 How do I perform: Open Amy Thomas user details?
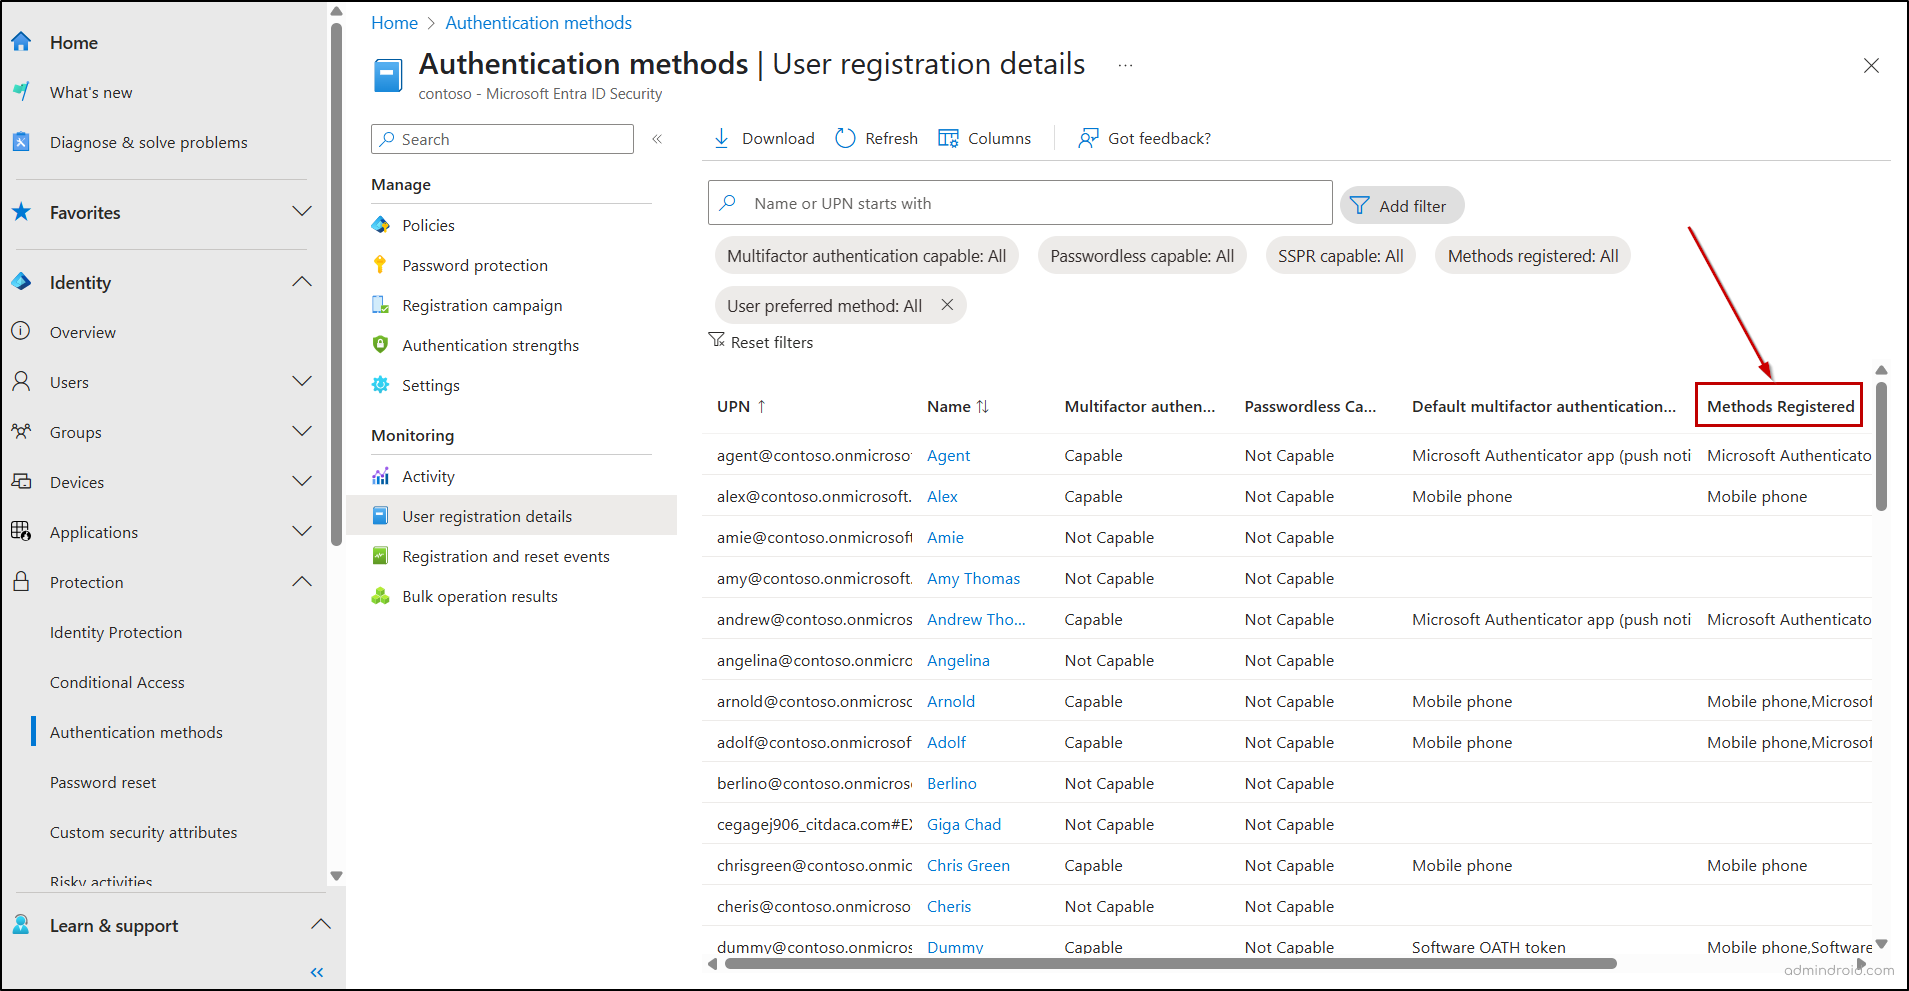click(973, 578)
